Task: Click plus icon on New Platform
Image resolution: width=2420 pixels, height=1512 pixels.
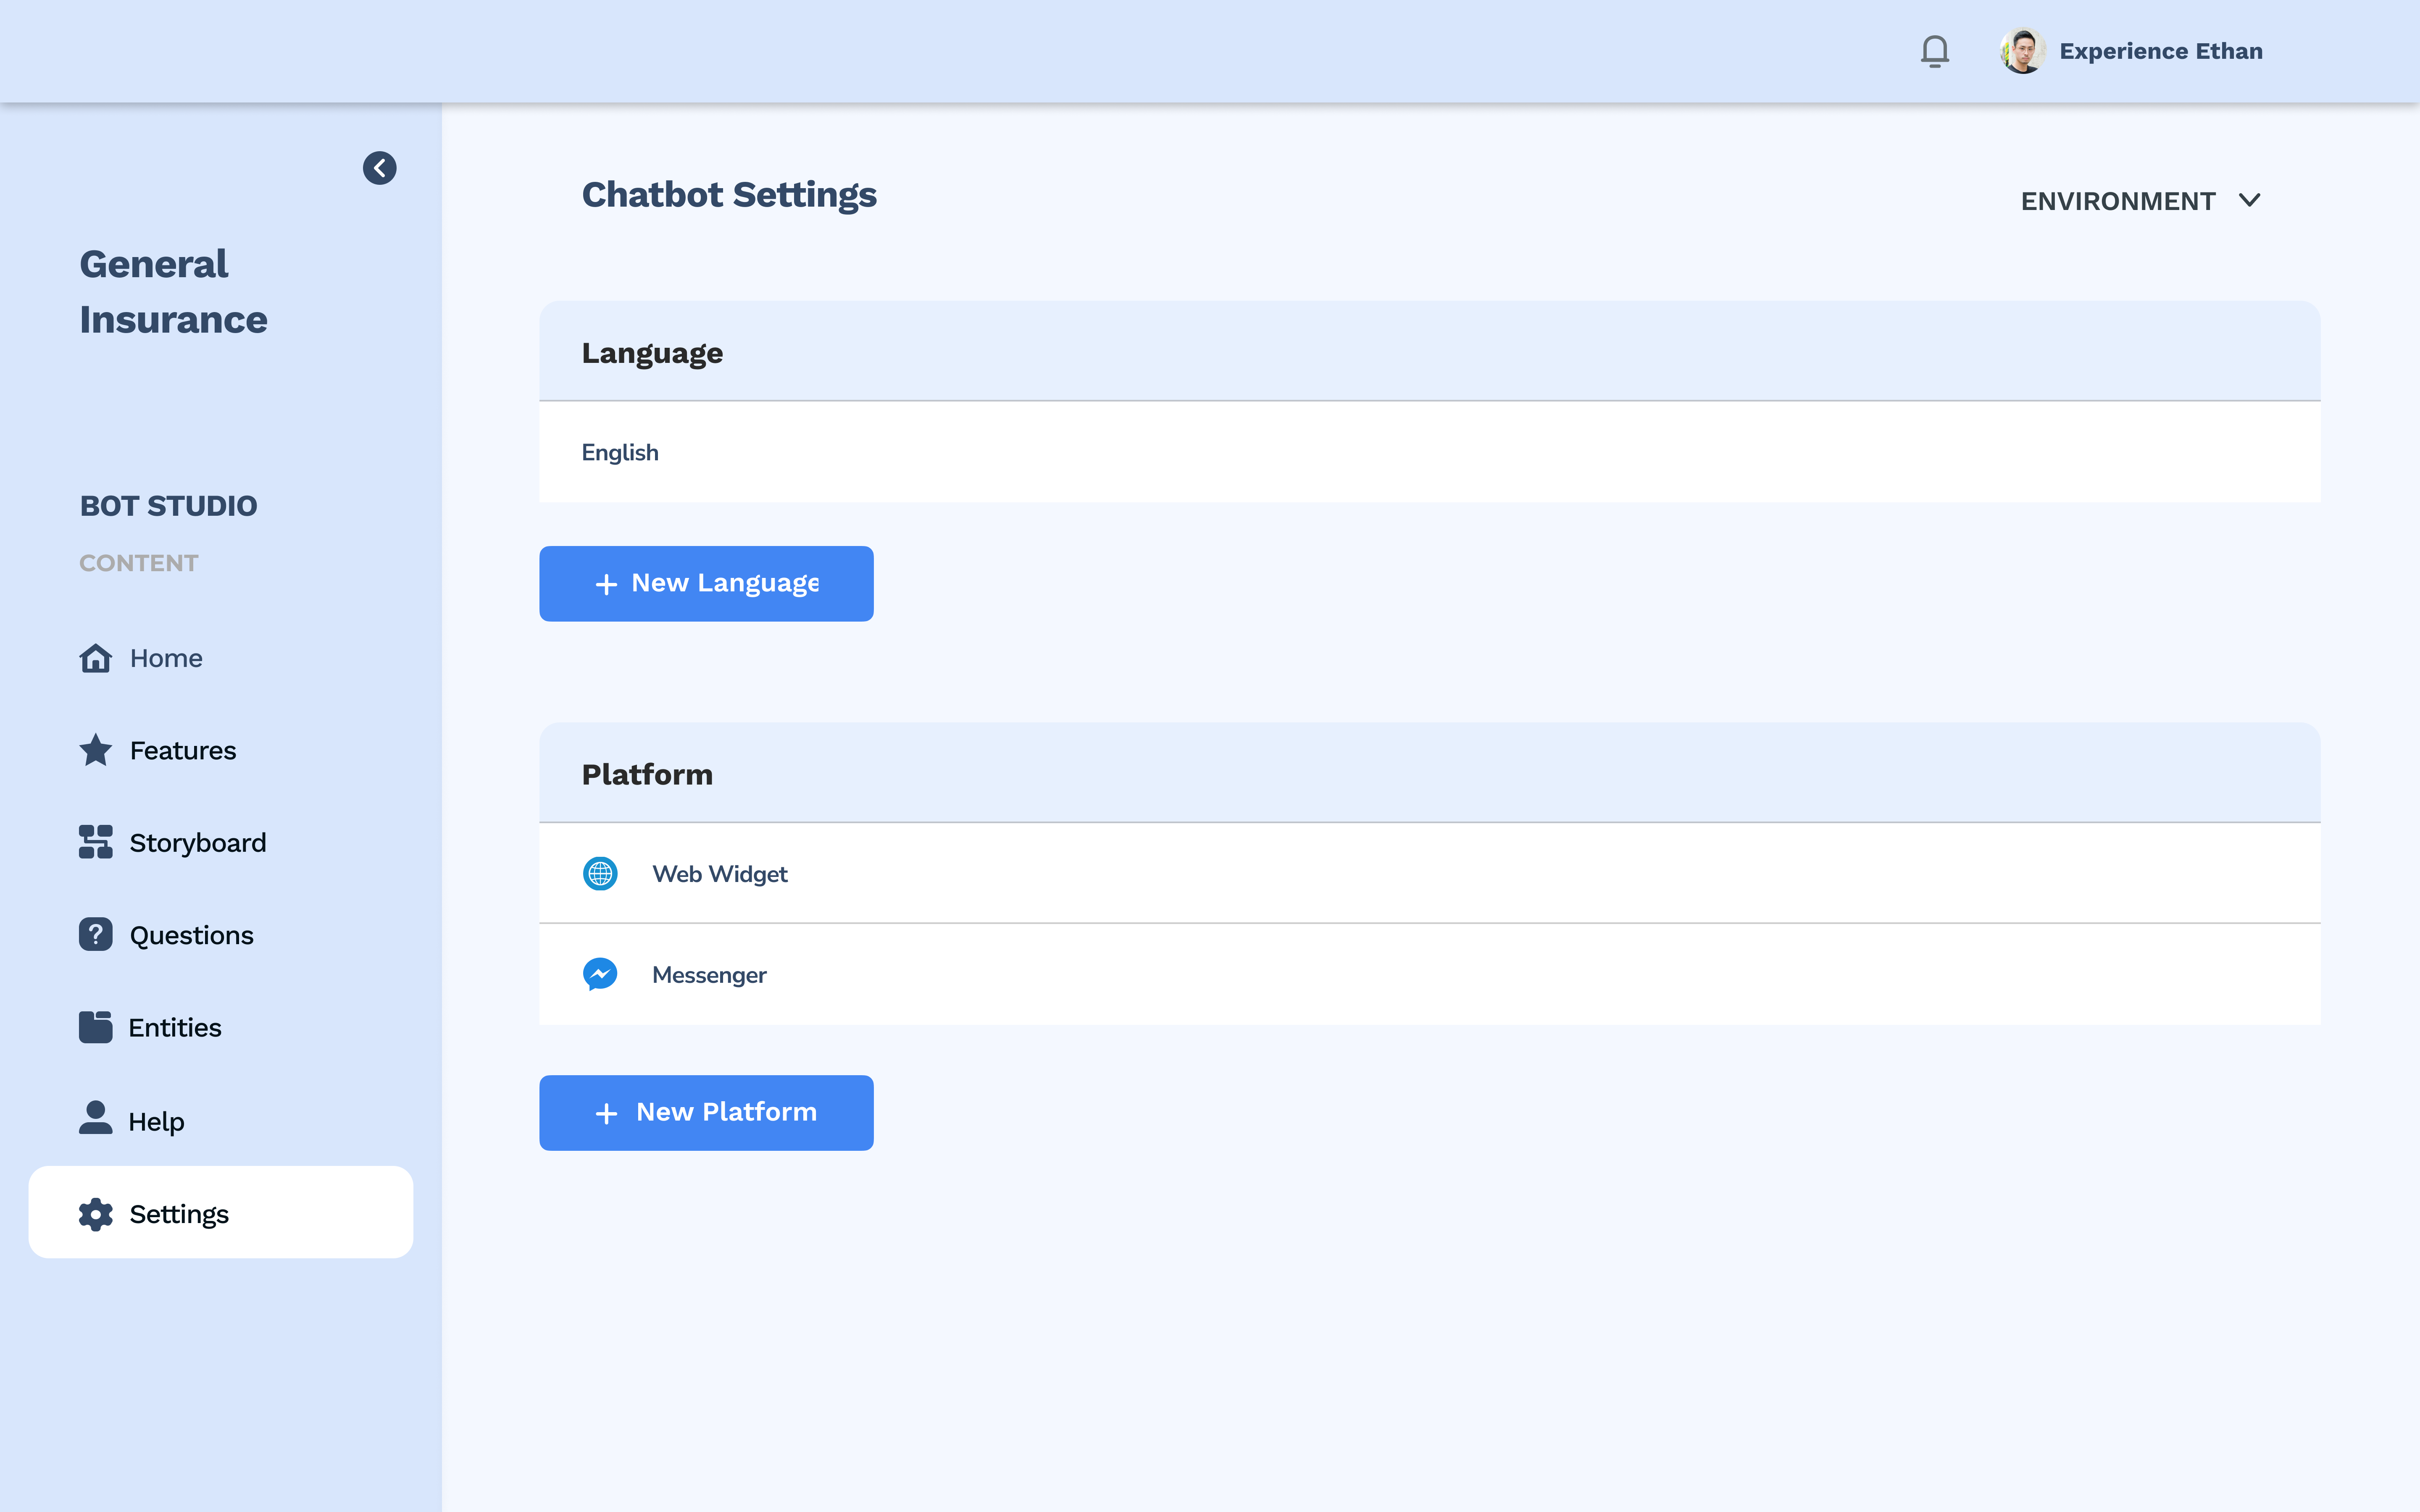Action: point(606,1113)
